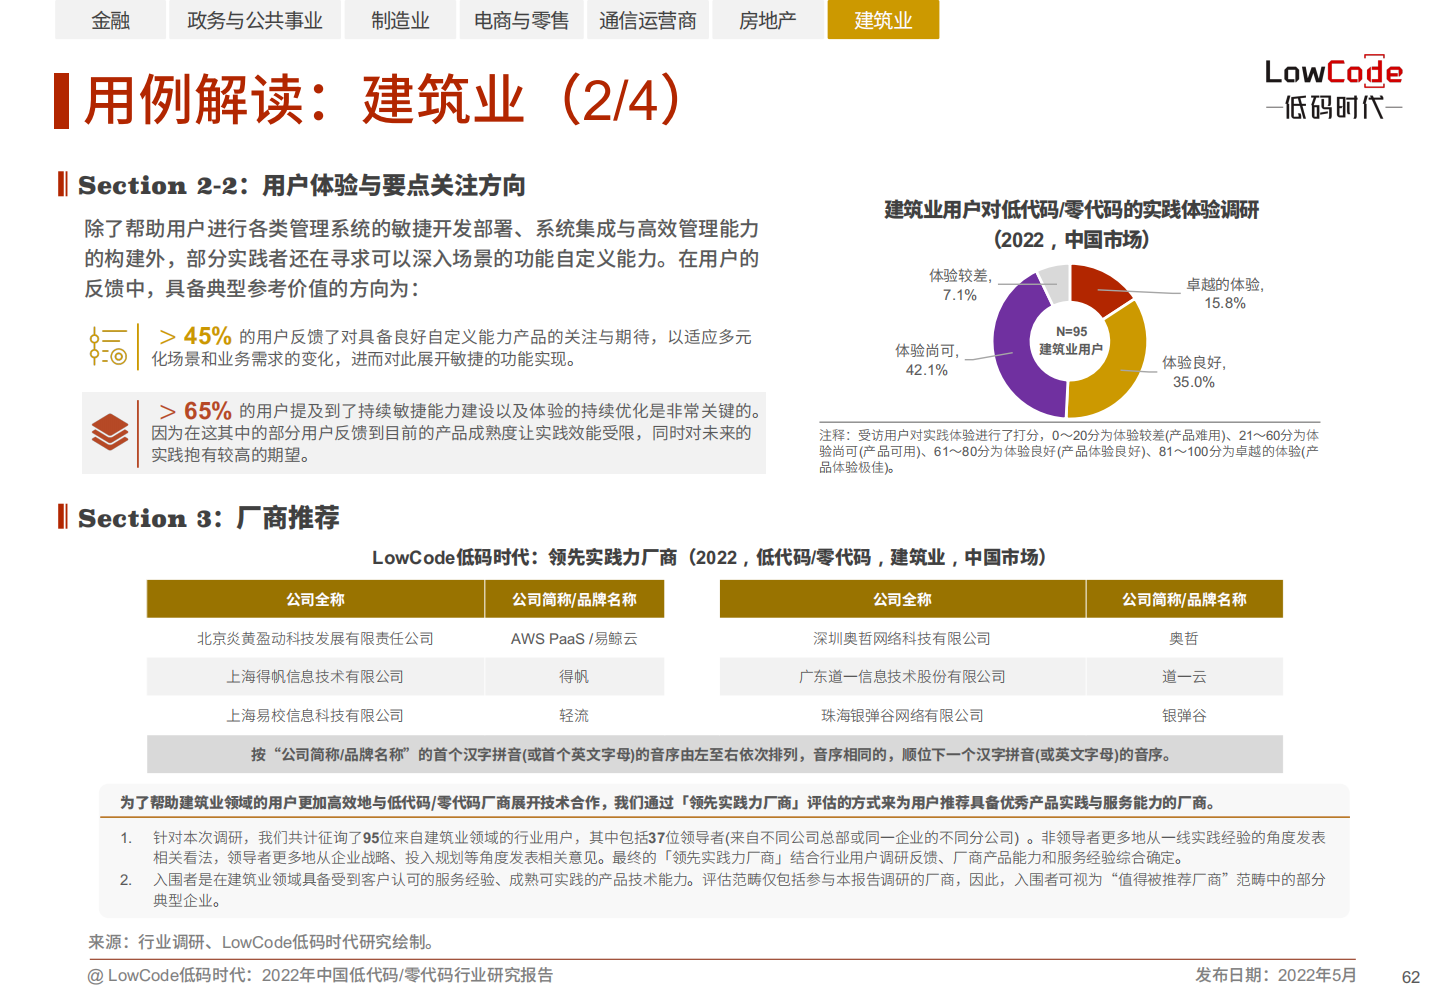The image size is (1444, 1000).
Task: Click the 上海易校信息科技有限公司 cell
Action: point(315,715)
